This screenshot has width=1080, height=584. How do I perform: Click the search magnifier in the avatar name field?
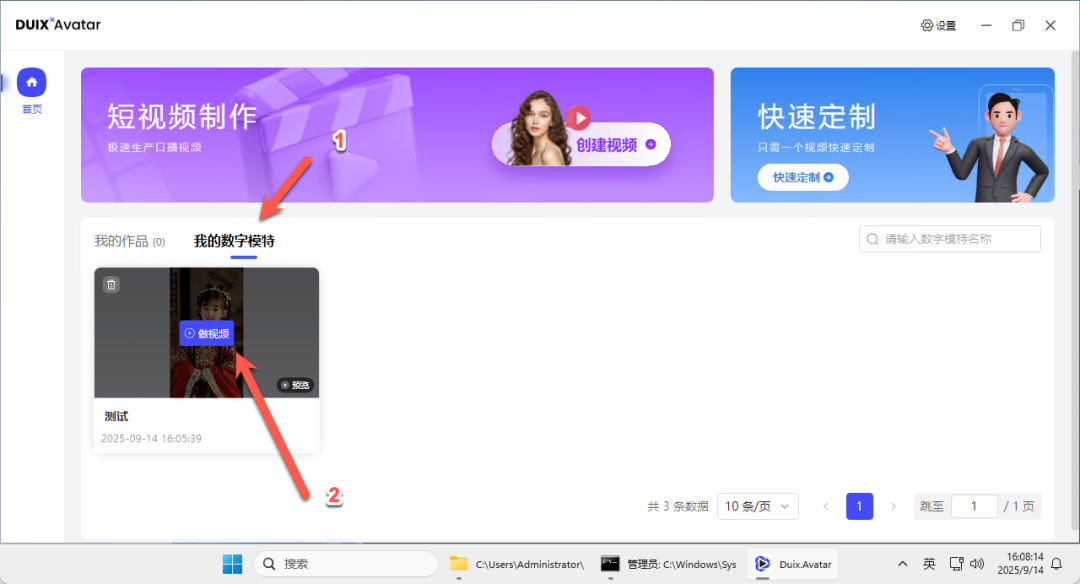coord(873,239)
